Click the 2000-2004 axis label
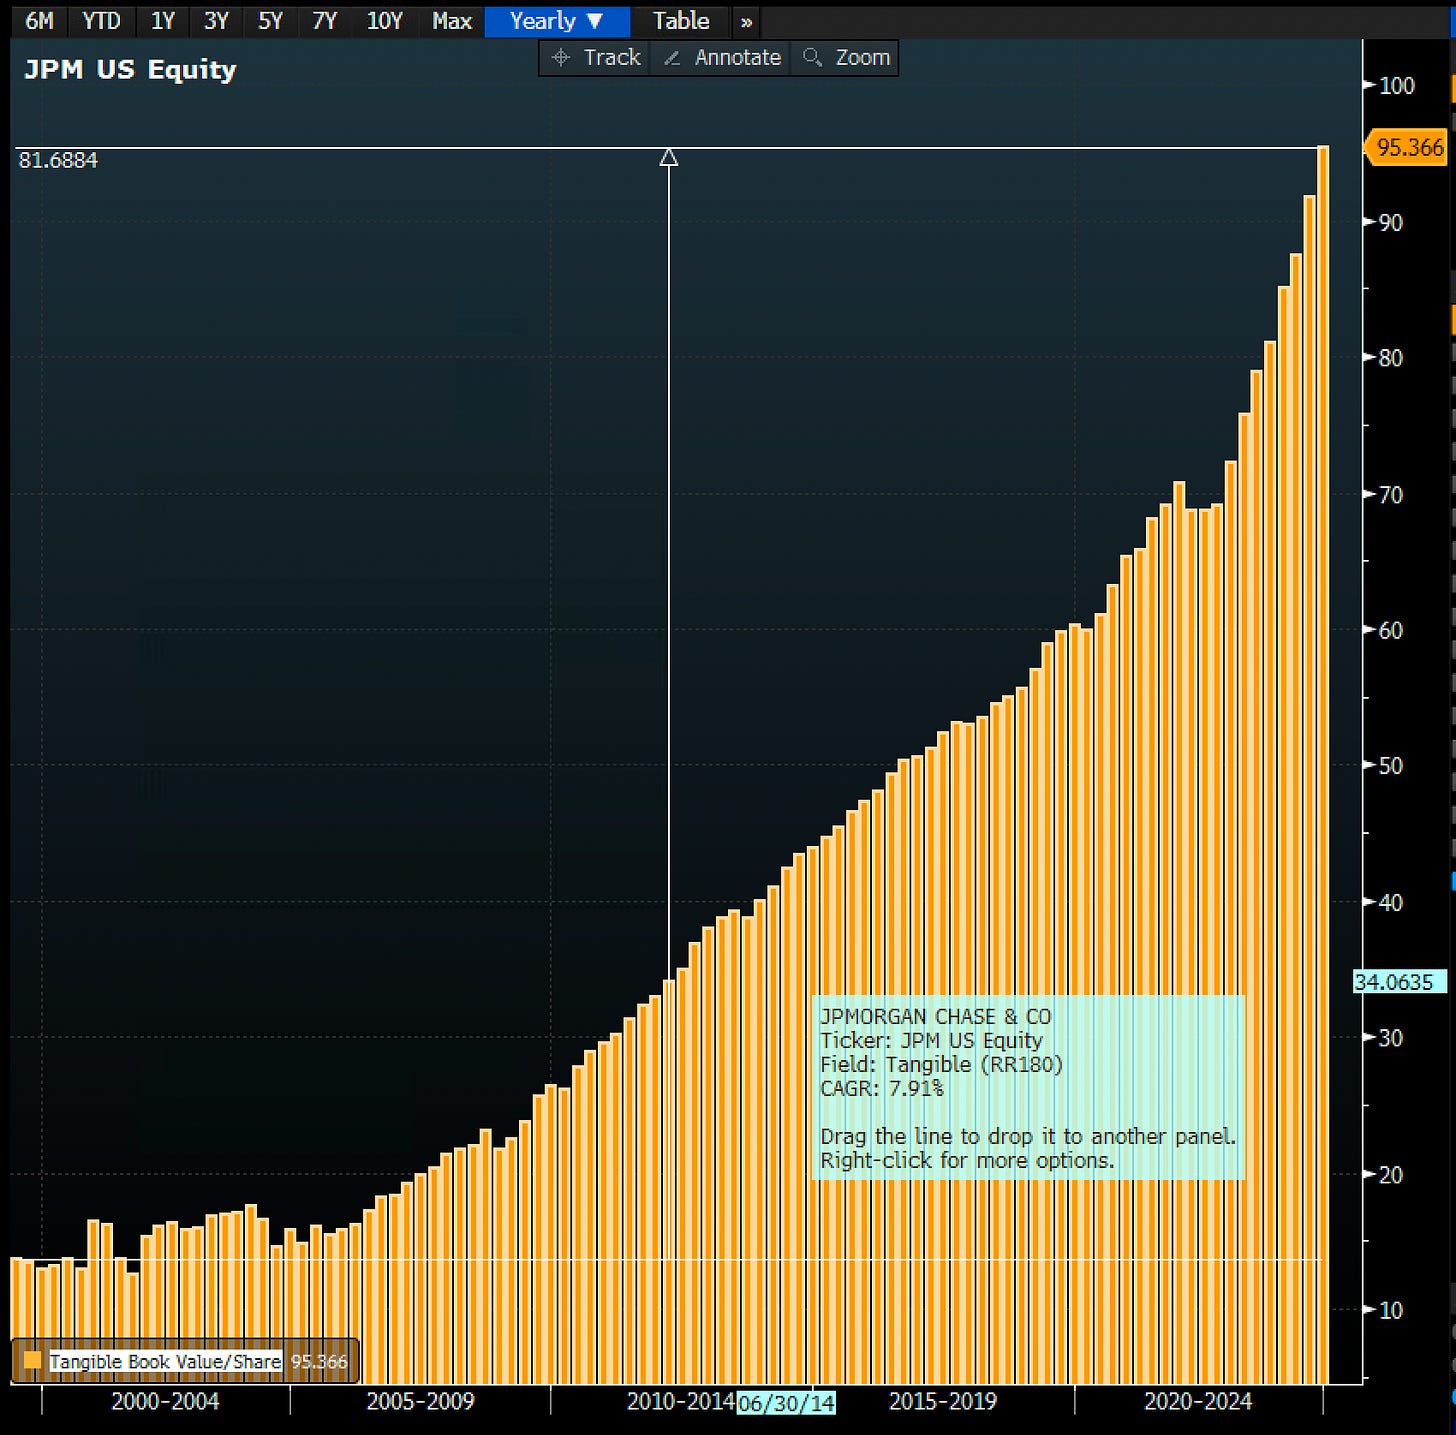 (165, 1401)
